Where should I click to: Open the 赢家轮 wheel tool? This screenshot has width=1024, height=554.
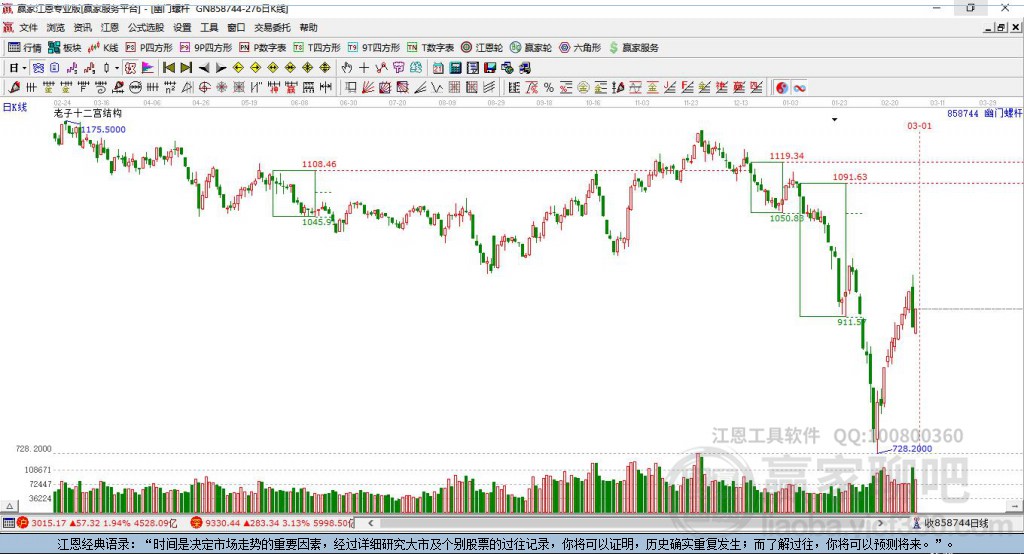[530, 48]
